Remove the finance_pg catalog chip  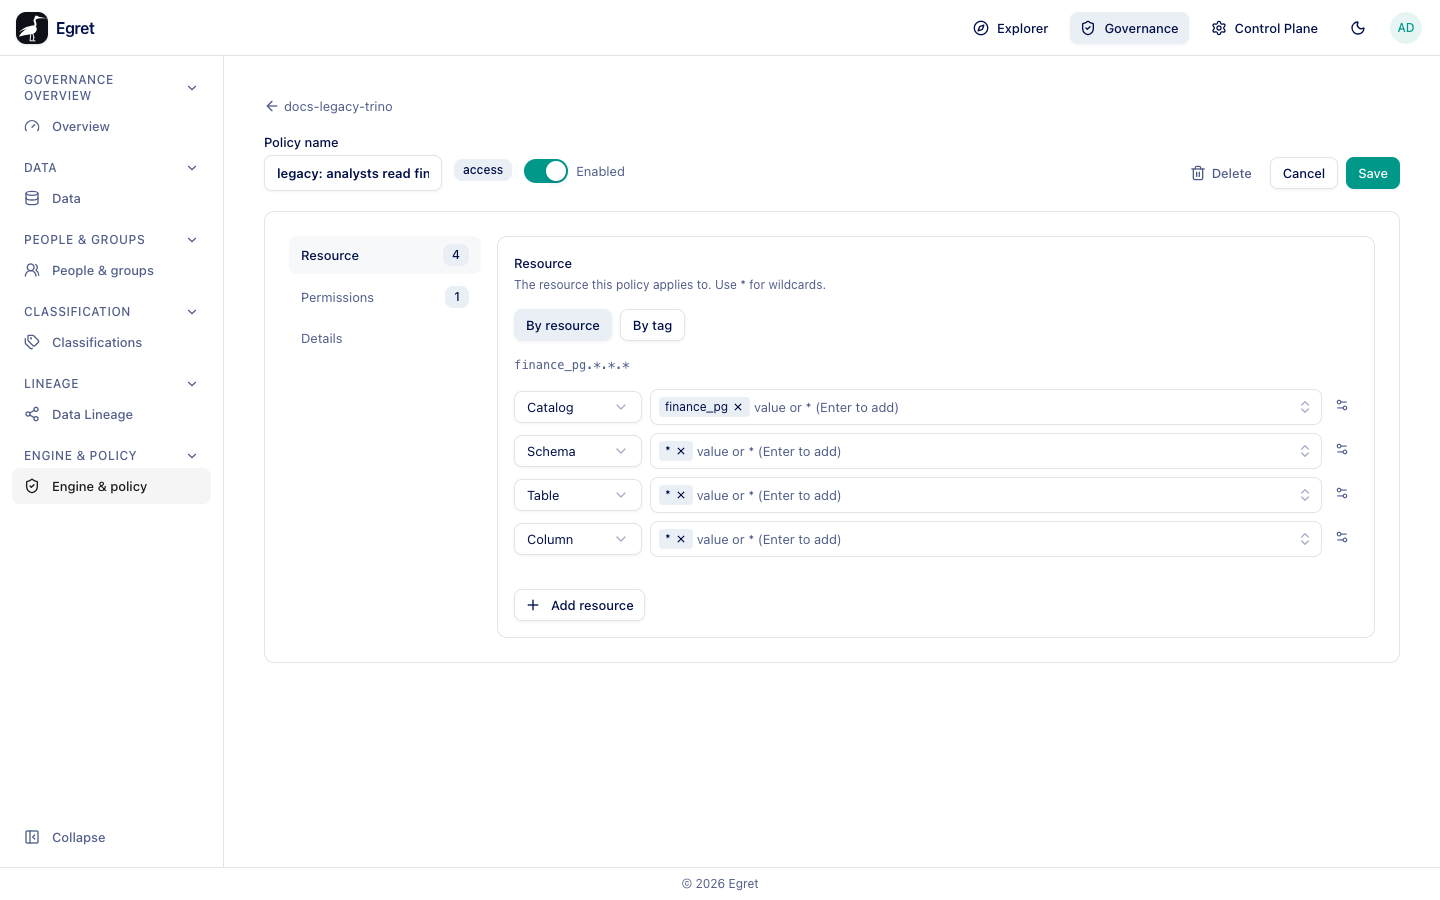point(738,407)
